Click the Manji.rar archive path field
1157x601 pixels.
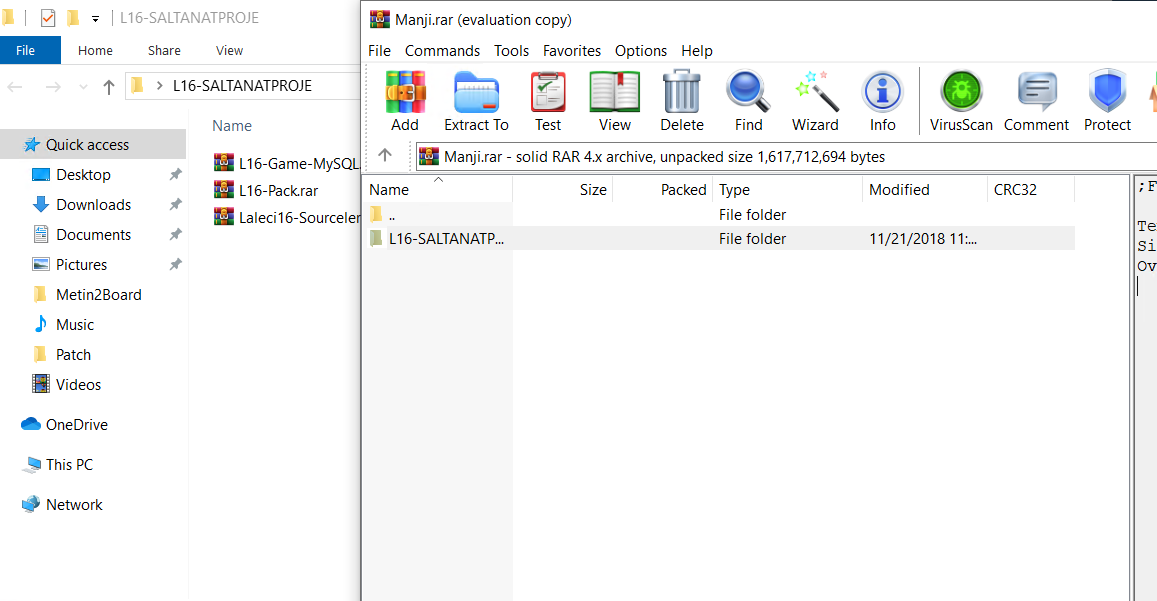[786, 157]
